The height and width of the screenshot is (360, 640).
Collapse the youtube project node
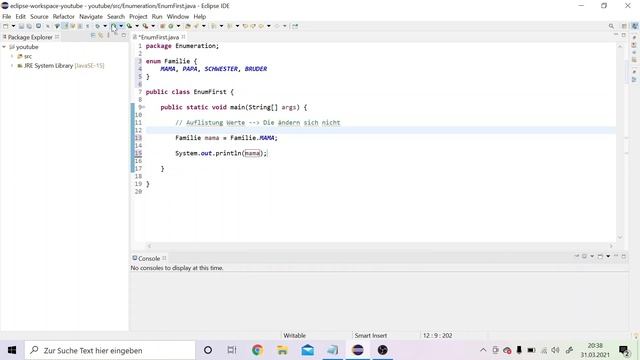[4, 47]
